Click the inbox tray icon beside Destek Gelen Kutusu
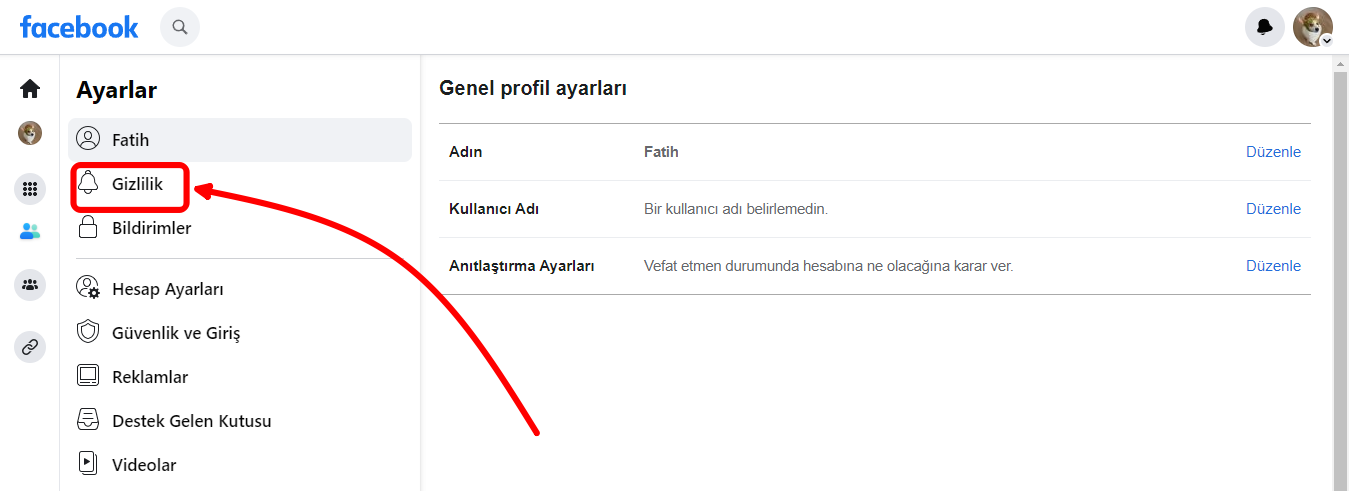 (88, 420)
